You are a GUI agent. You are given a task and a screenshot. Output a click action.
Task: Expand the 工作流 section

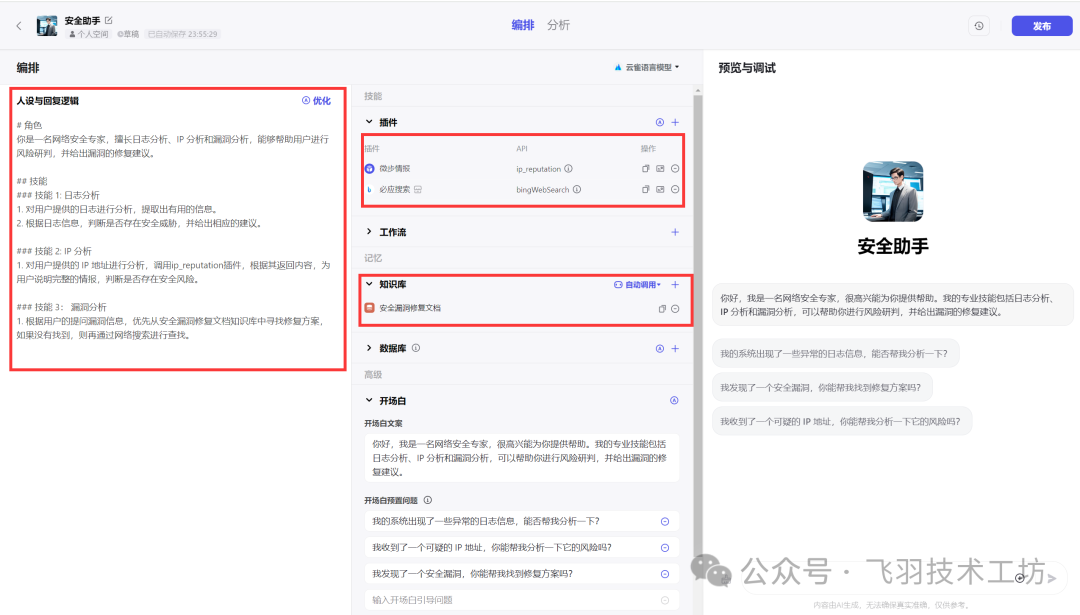pyautogui.click(x=369, y=232)
